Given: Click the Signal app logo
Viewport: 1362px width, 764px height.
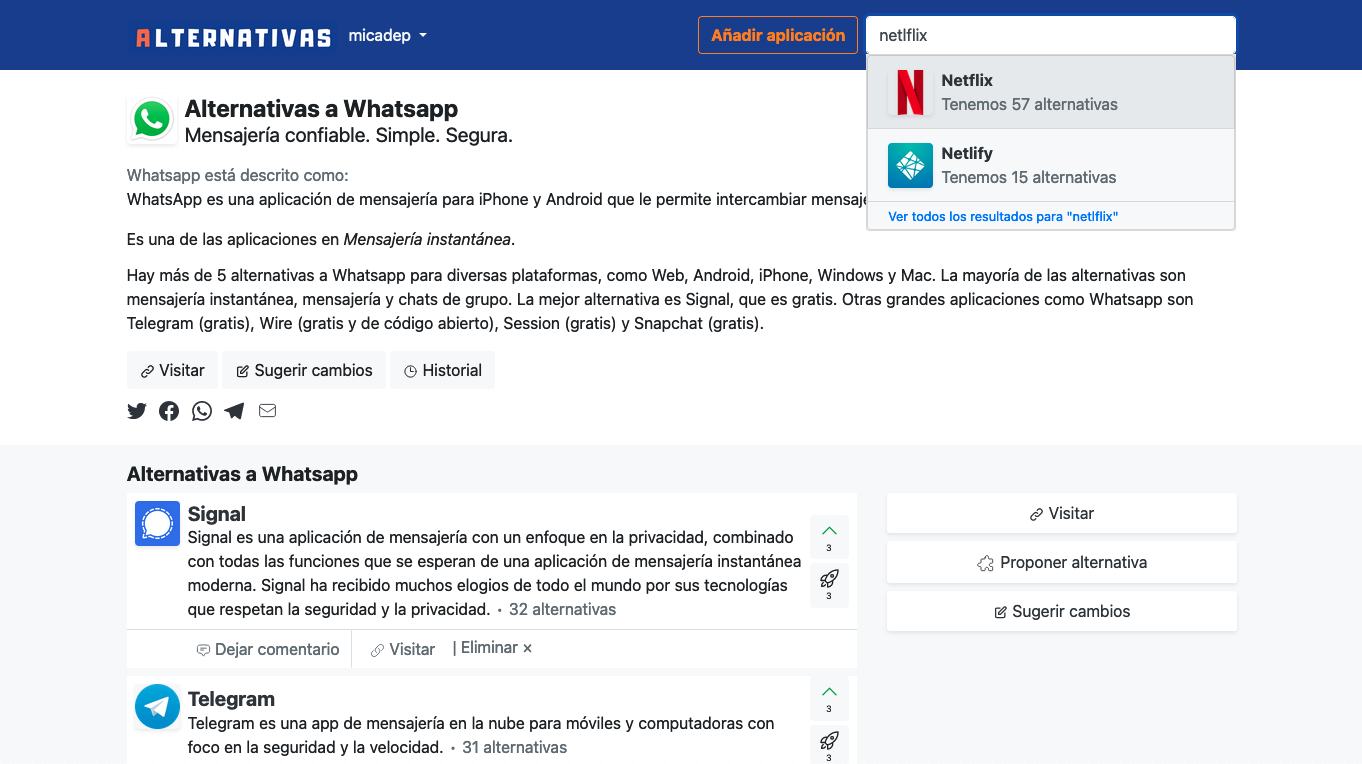Looking at the screenshot, I should point(157,524).
